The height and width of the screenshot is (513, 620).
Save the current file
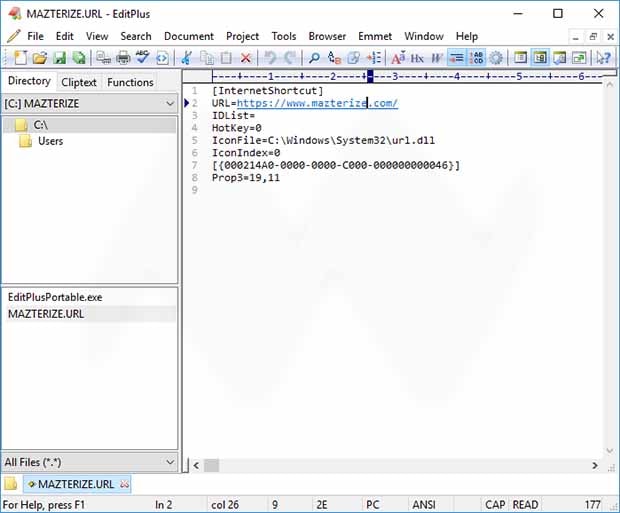(60, 58)
